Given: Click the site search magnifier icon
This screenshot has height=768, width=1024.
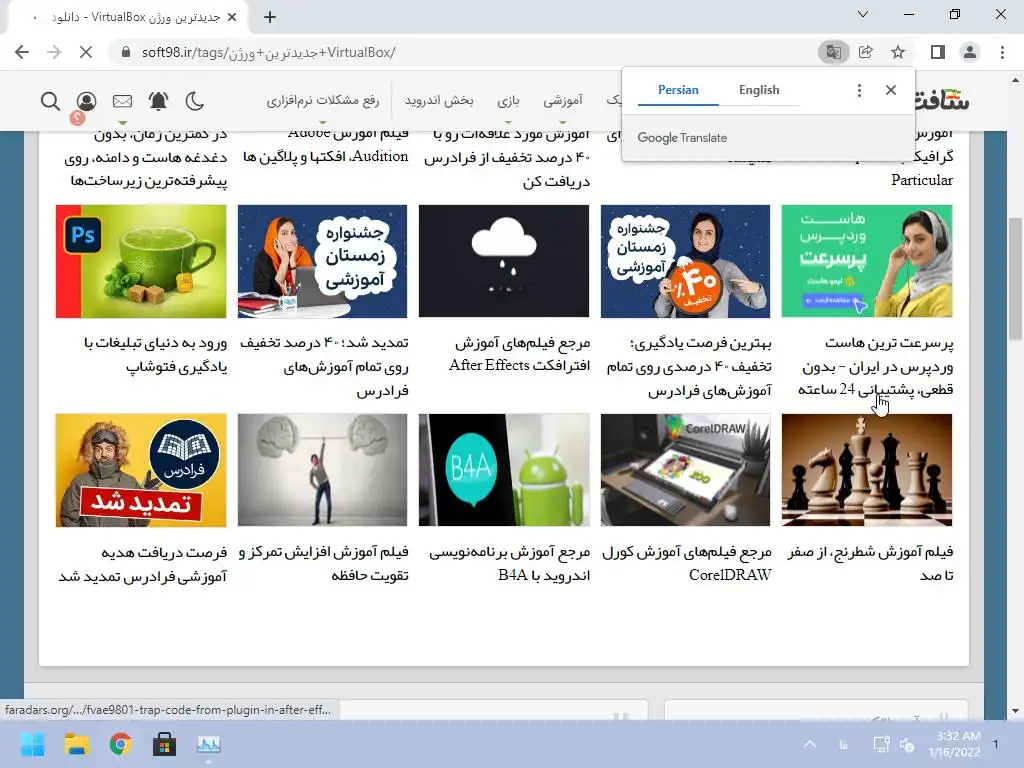Looking at the screenshot, I should (50, 101).
